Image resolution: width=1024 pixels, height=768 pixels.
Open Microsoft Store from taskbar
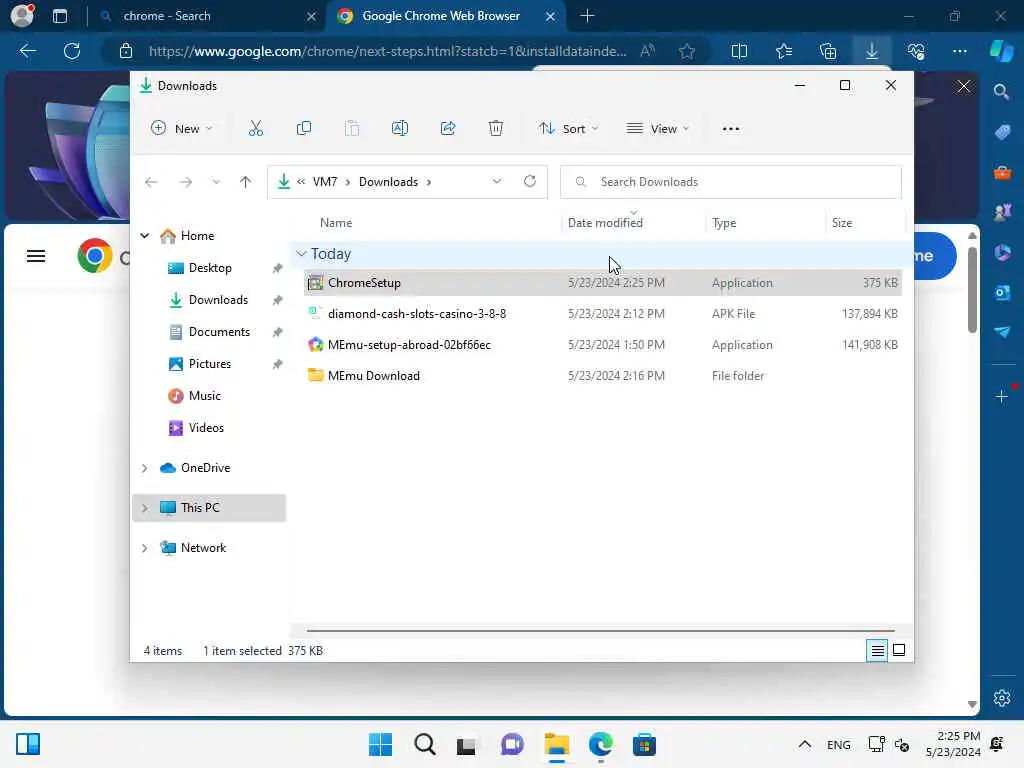[x=644, y=744]
